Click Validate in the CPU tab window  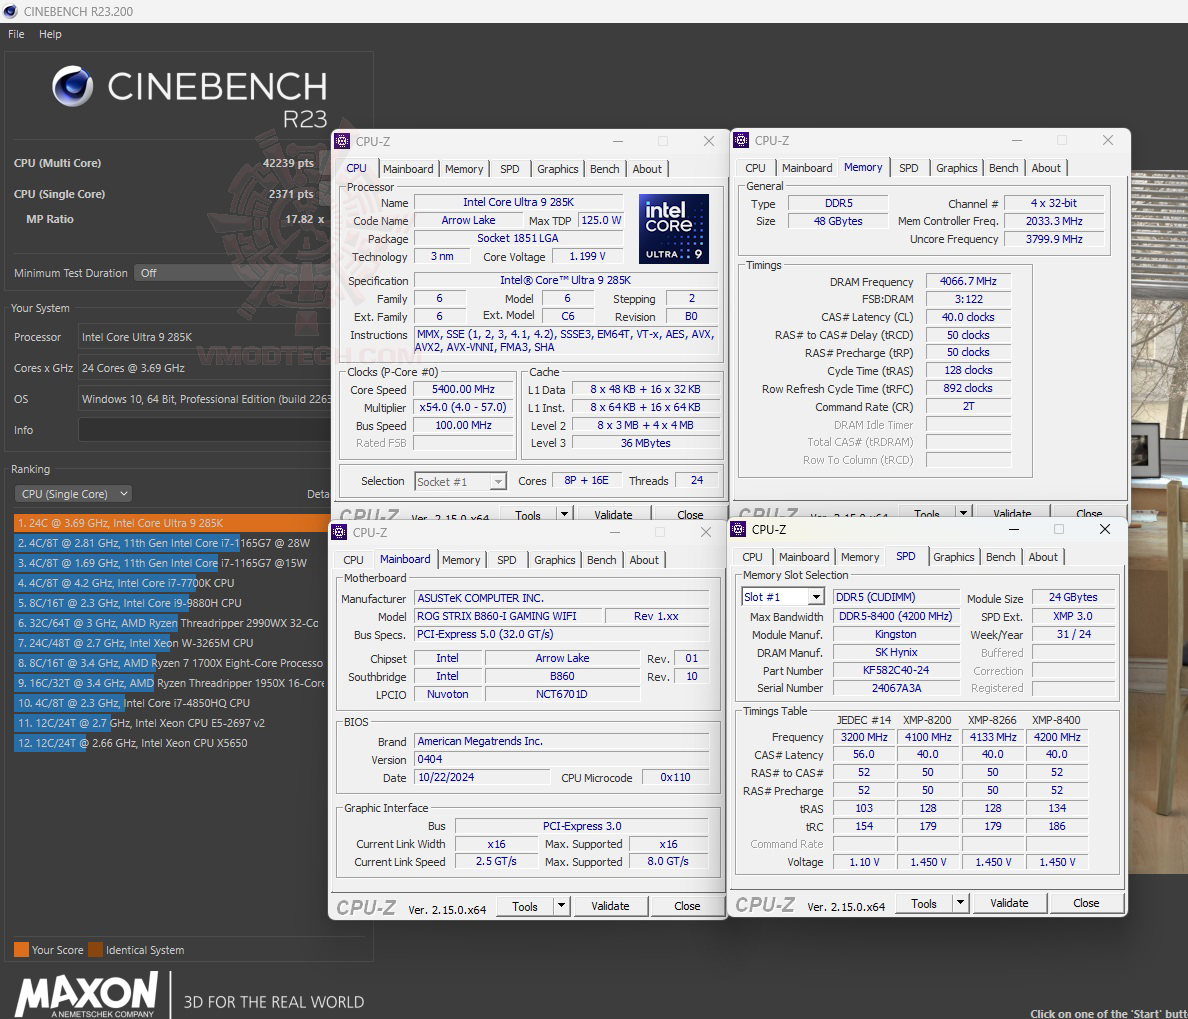[x=613, y=514]
